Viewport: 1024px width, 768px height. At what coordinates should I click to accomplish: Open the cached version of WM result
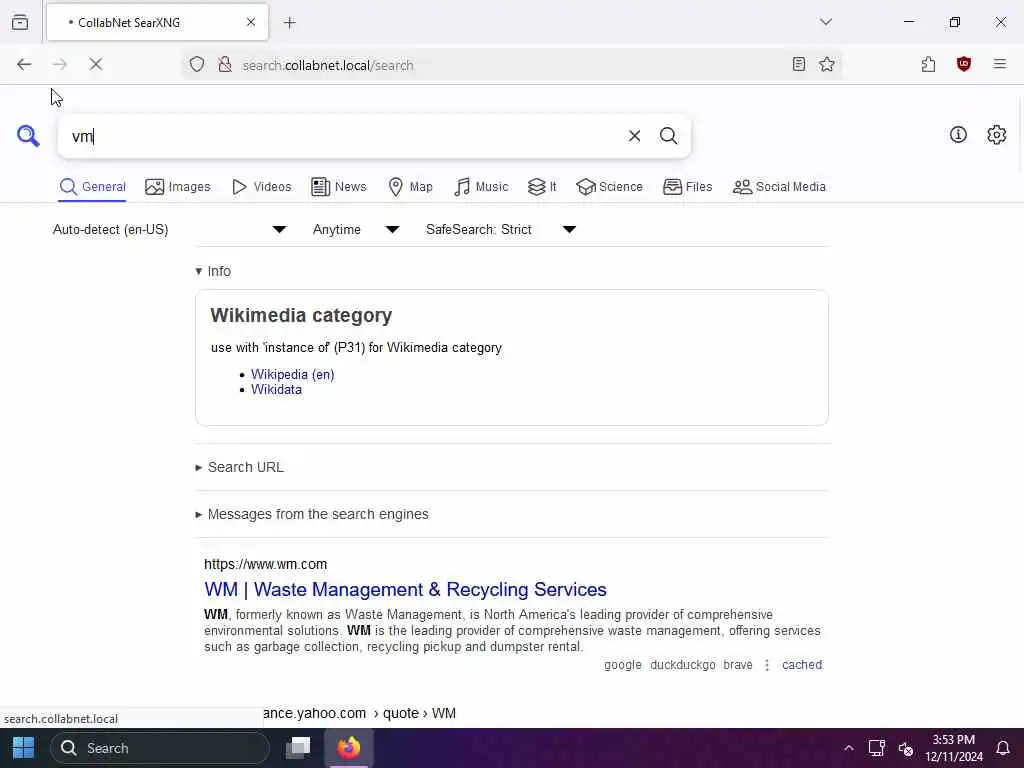point(802,665)
